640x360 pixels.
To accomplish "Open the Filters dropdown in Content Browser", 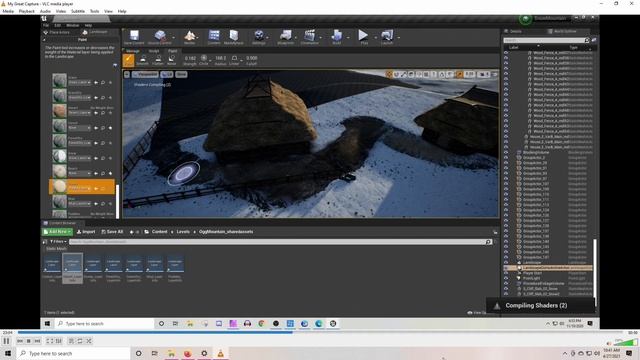I will point(58,242).
